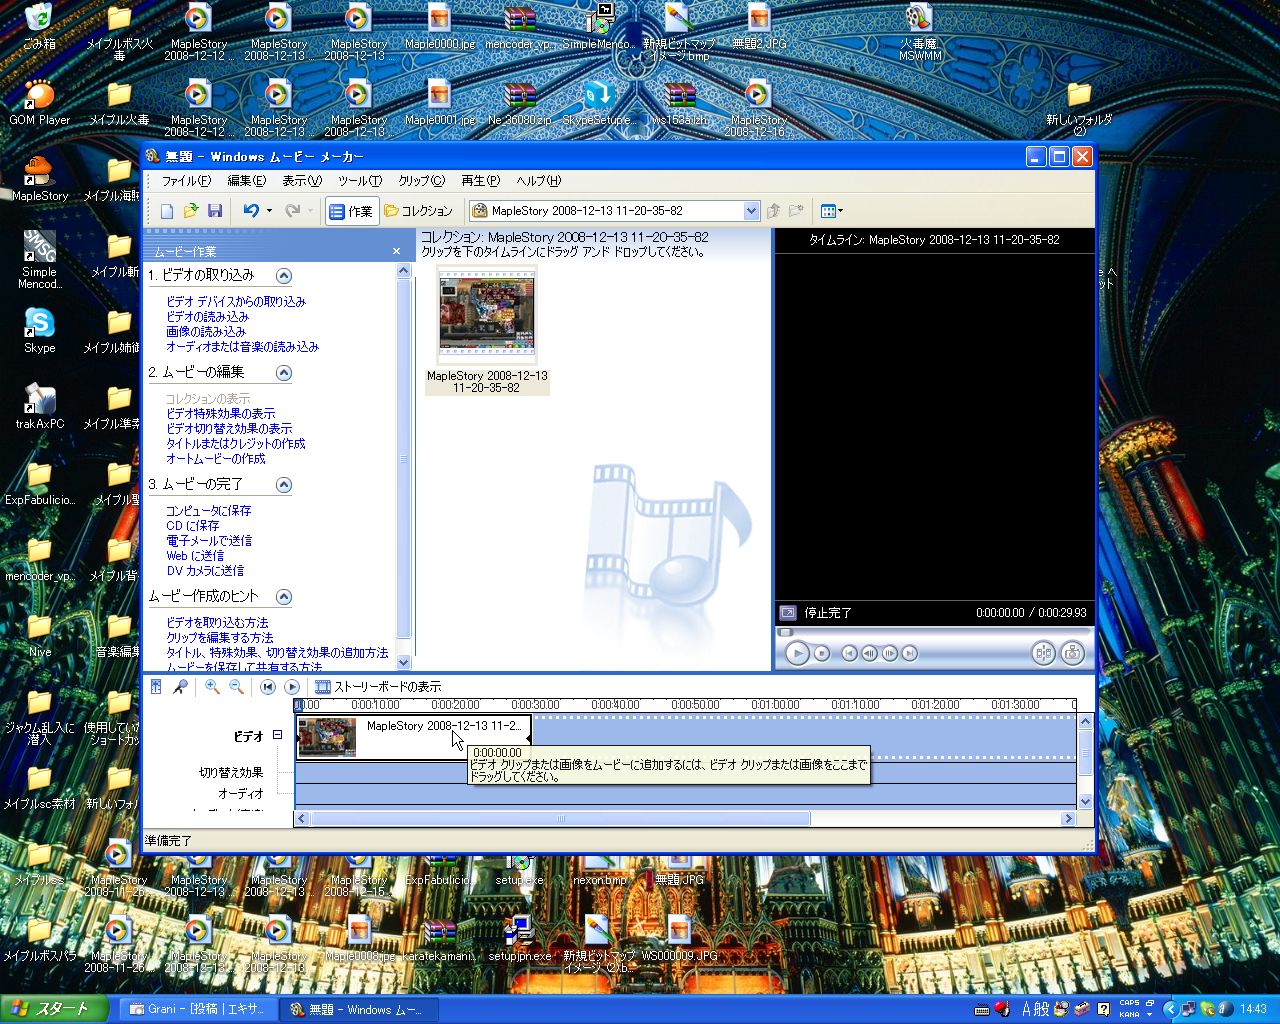Rewind the timeline to the start
Viewport: 1280px width, 1024px height.
[268, 687]
